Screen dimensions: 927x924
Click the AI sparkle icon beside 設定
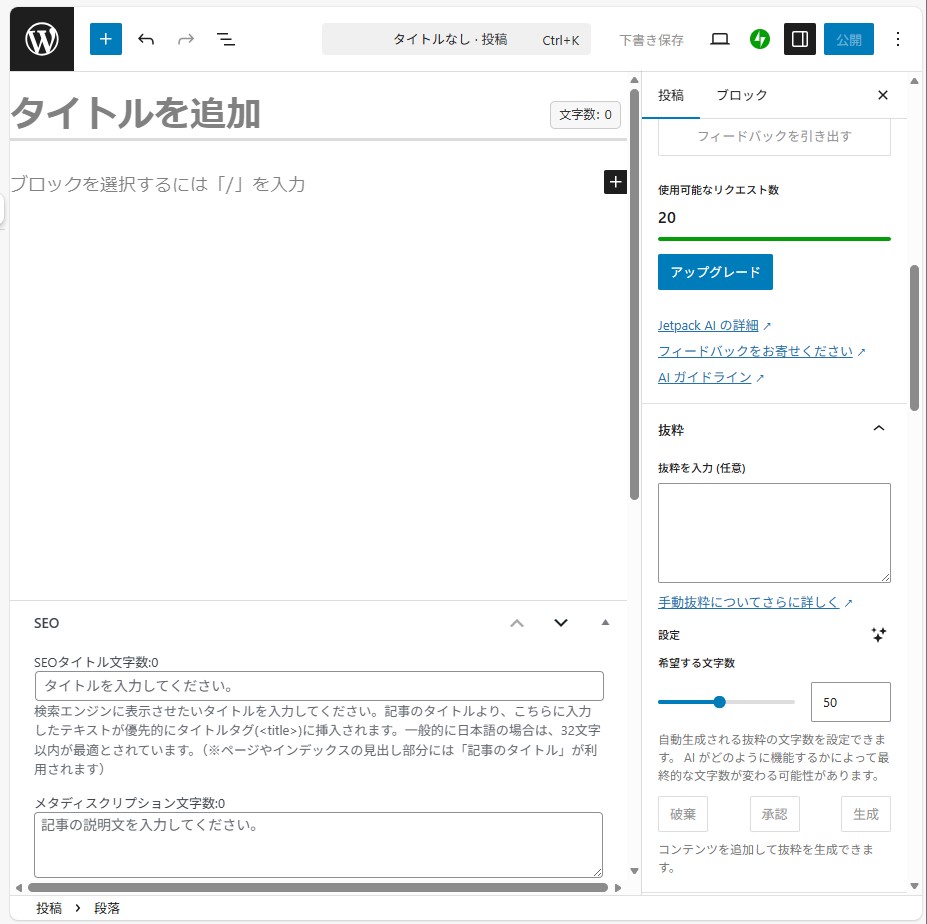click(879, 635)
